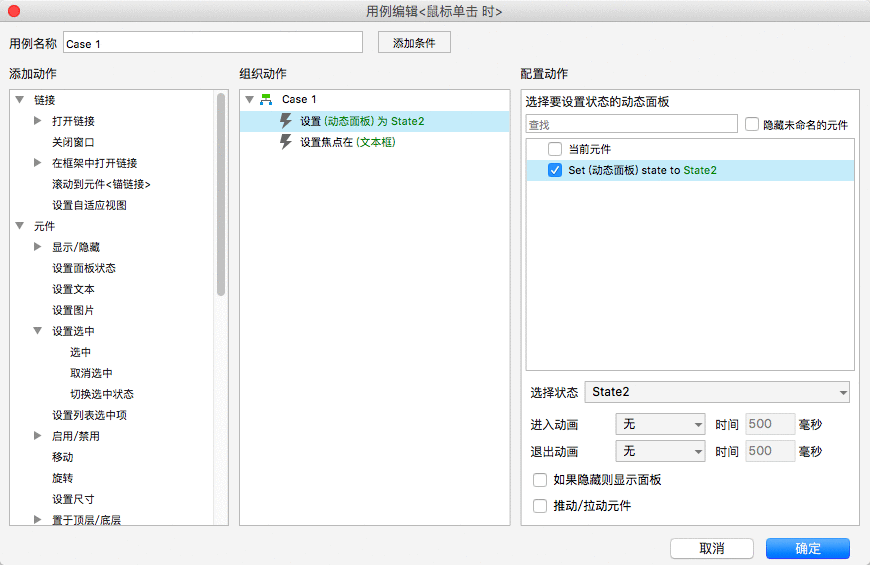This screenshot has width=870, height=565.
Task: Confirm with the 确定 button
Action: click(808, 548)
